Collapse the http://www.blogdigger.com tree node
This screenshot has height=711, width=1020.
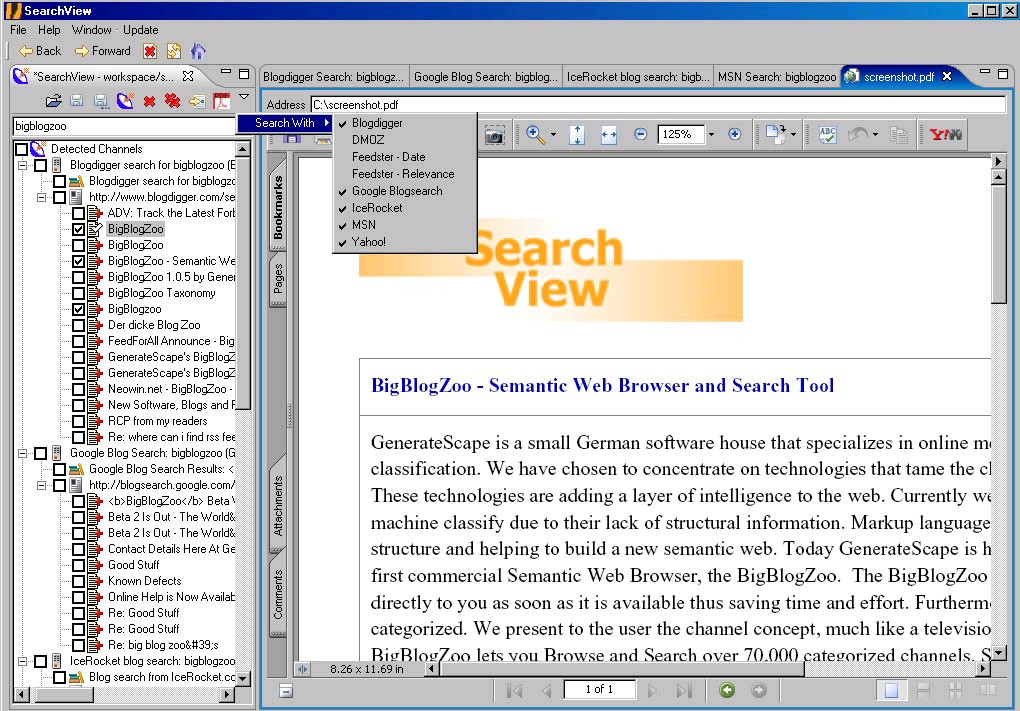point(42,197)
